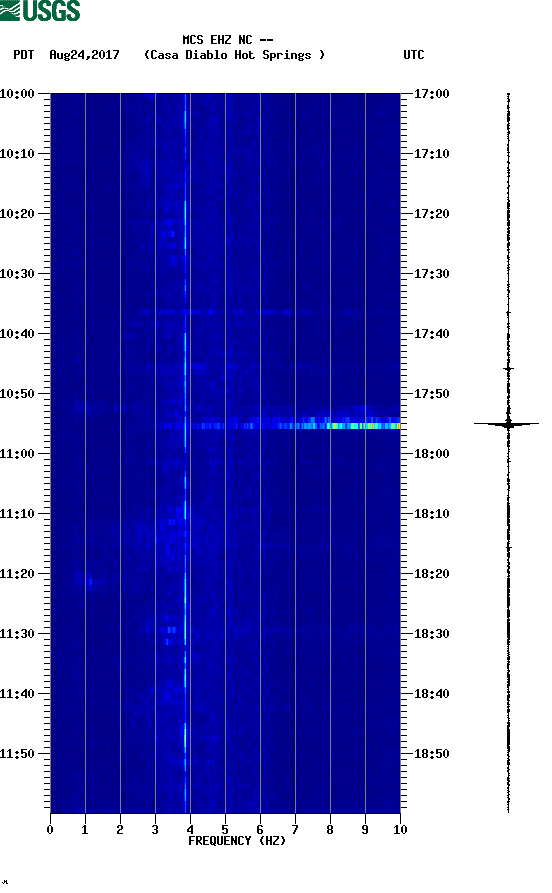Click the 10:50 PDT time label
Viewport: 552px width, 893px height.
pos(17,394)
